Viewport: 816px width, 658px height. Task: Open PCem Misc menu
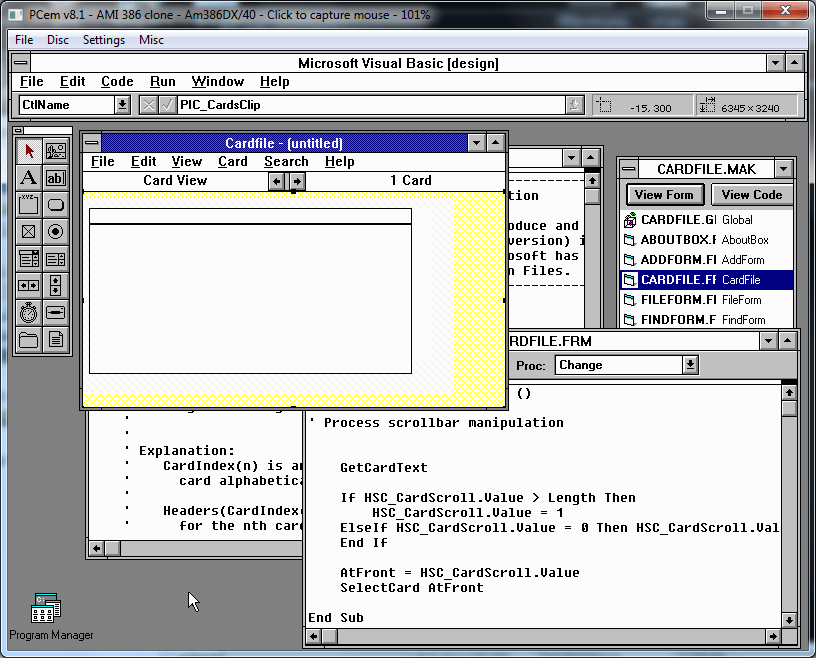tap(151, 40)
